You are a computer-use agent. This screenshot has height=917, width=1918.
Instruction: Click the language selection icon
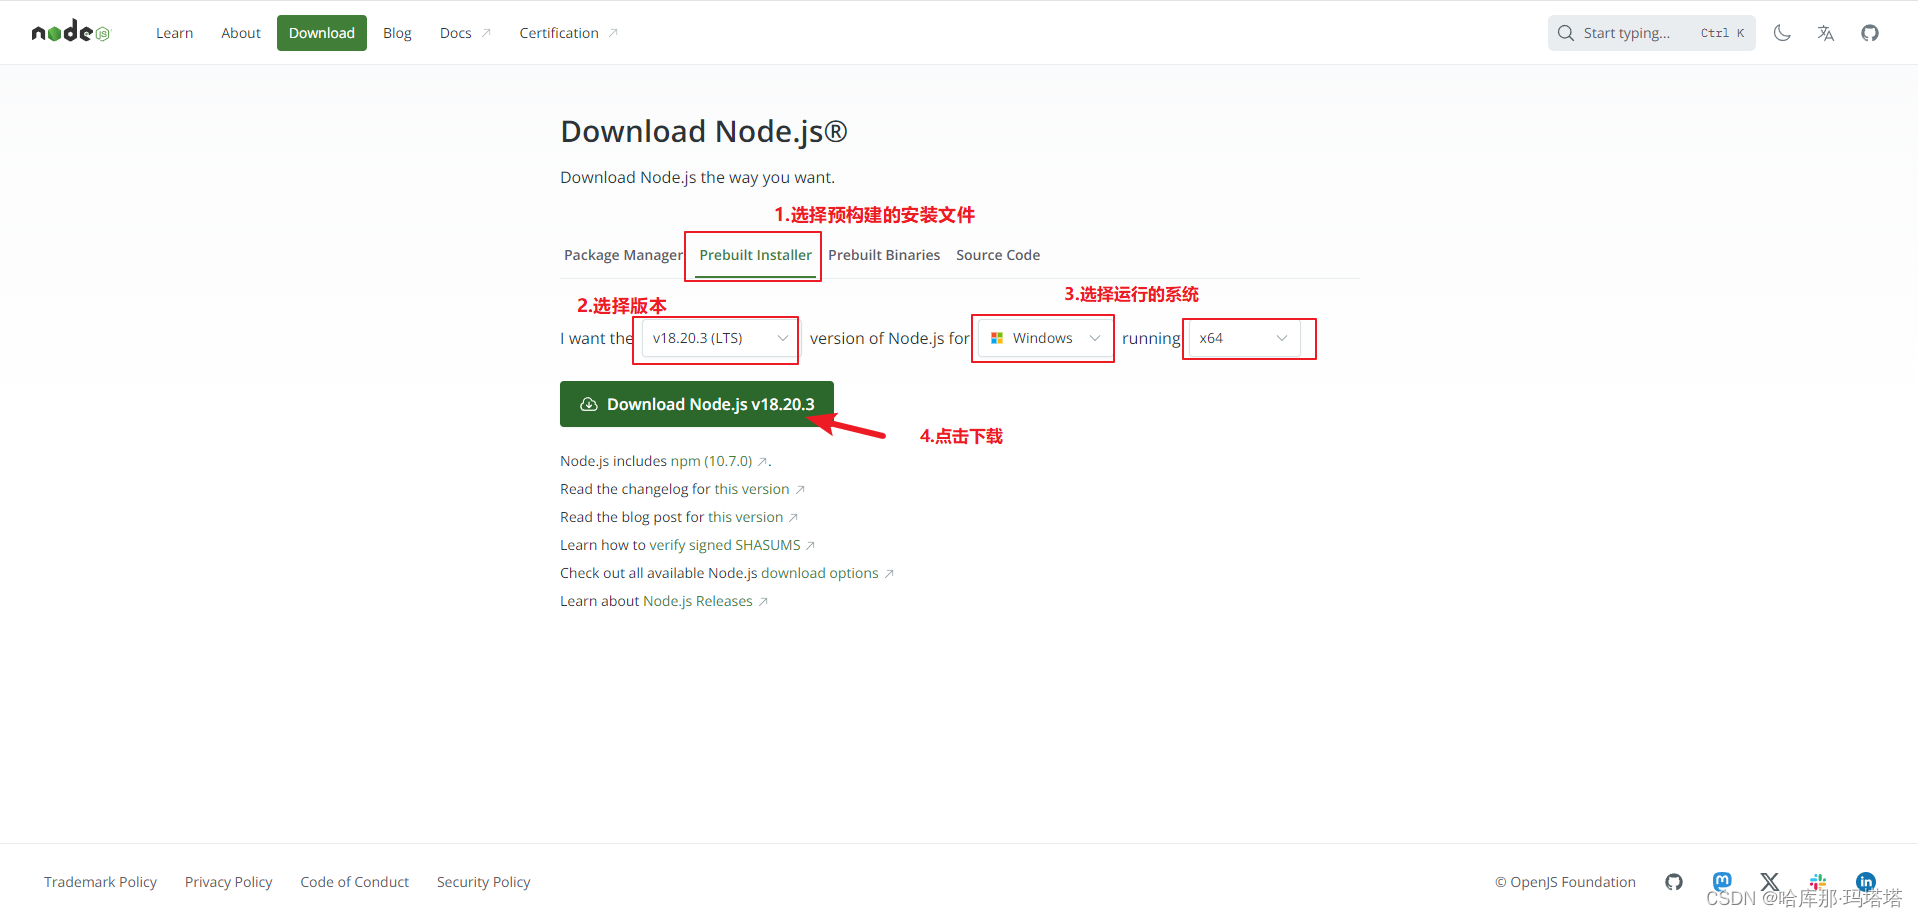[x=1825, y=32]
